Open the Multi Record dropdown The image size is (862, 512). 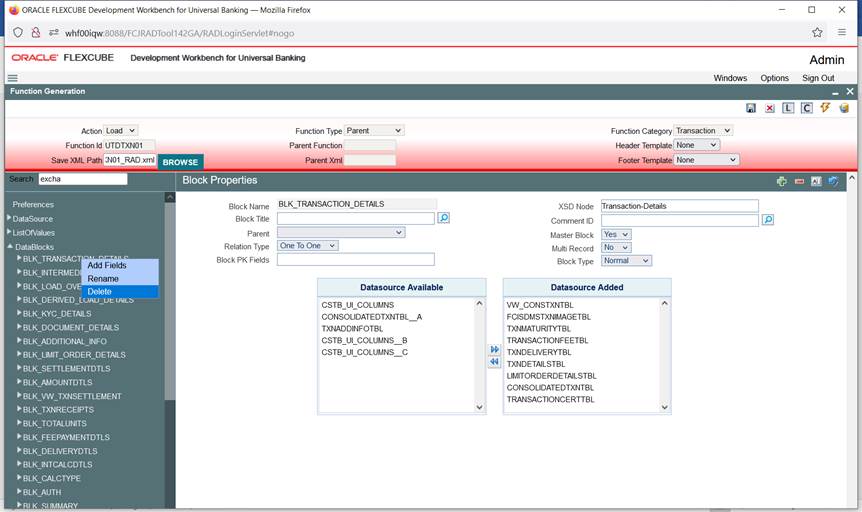616,247
